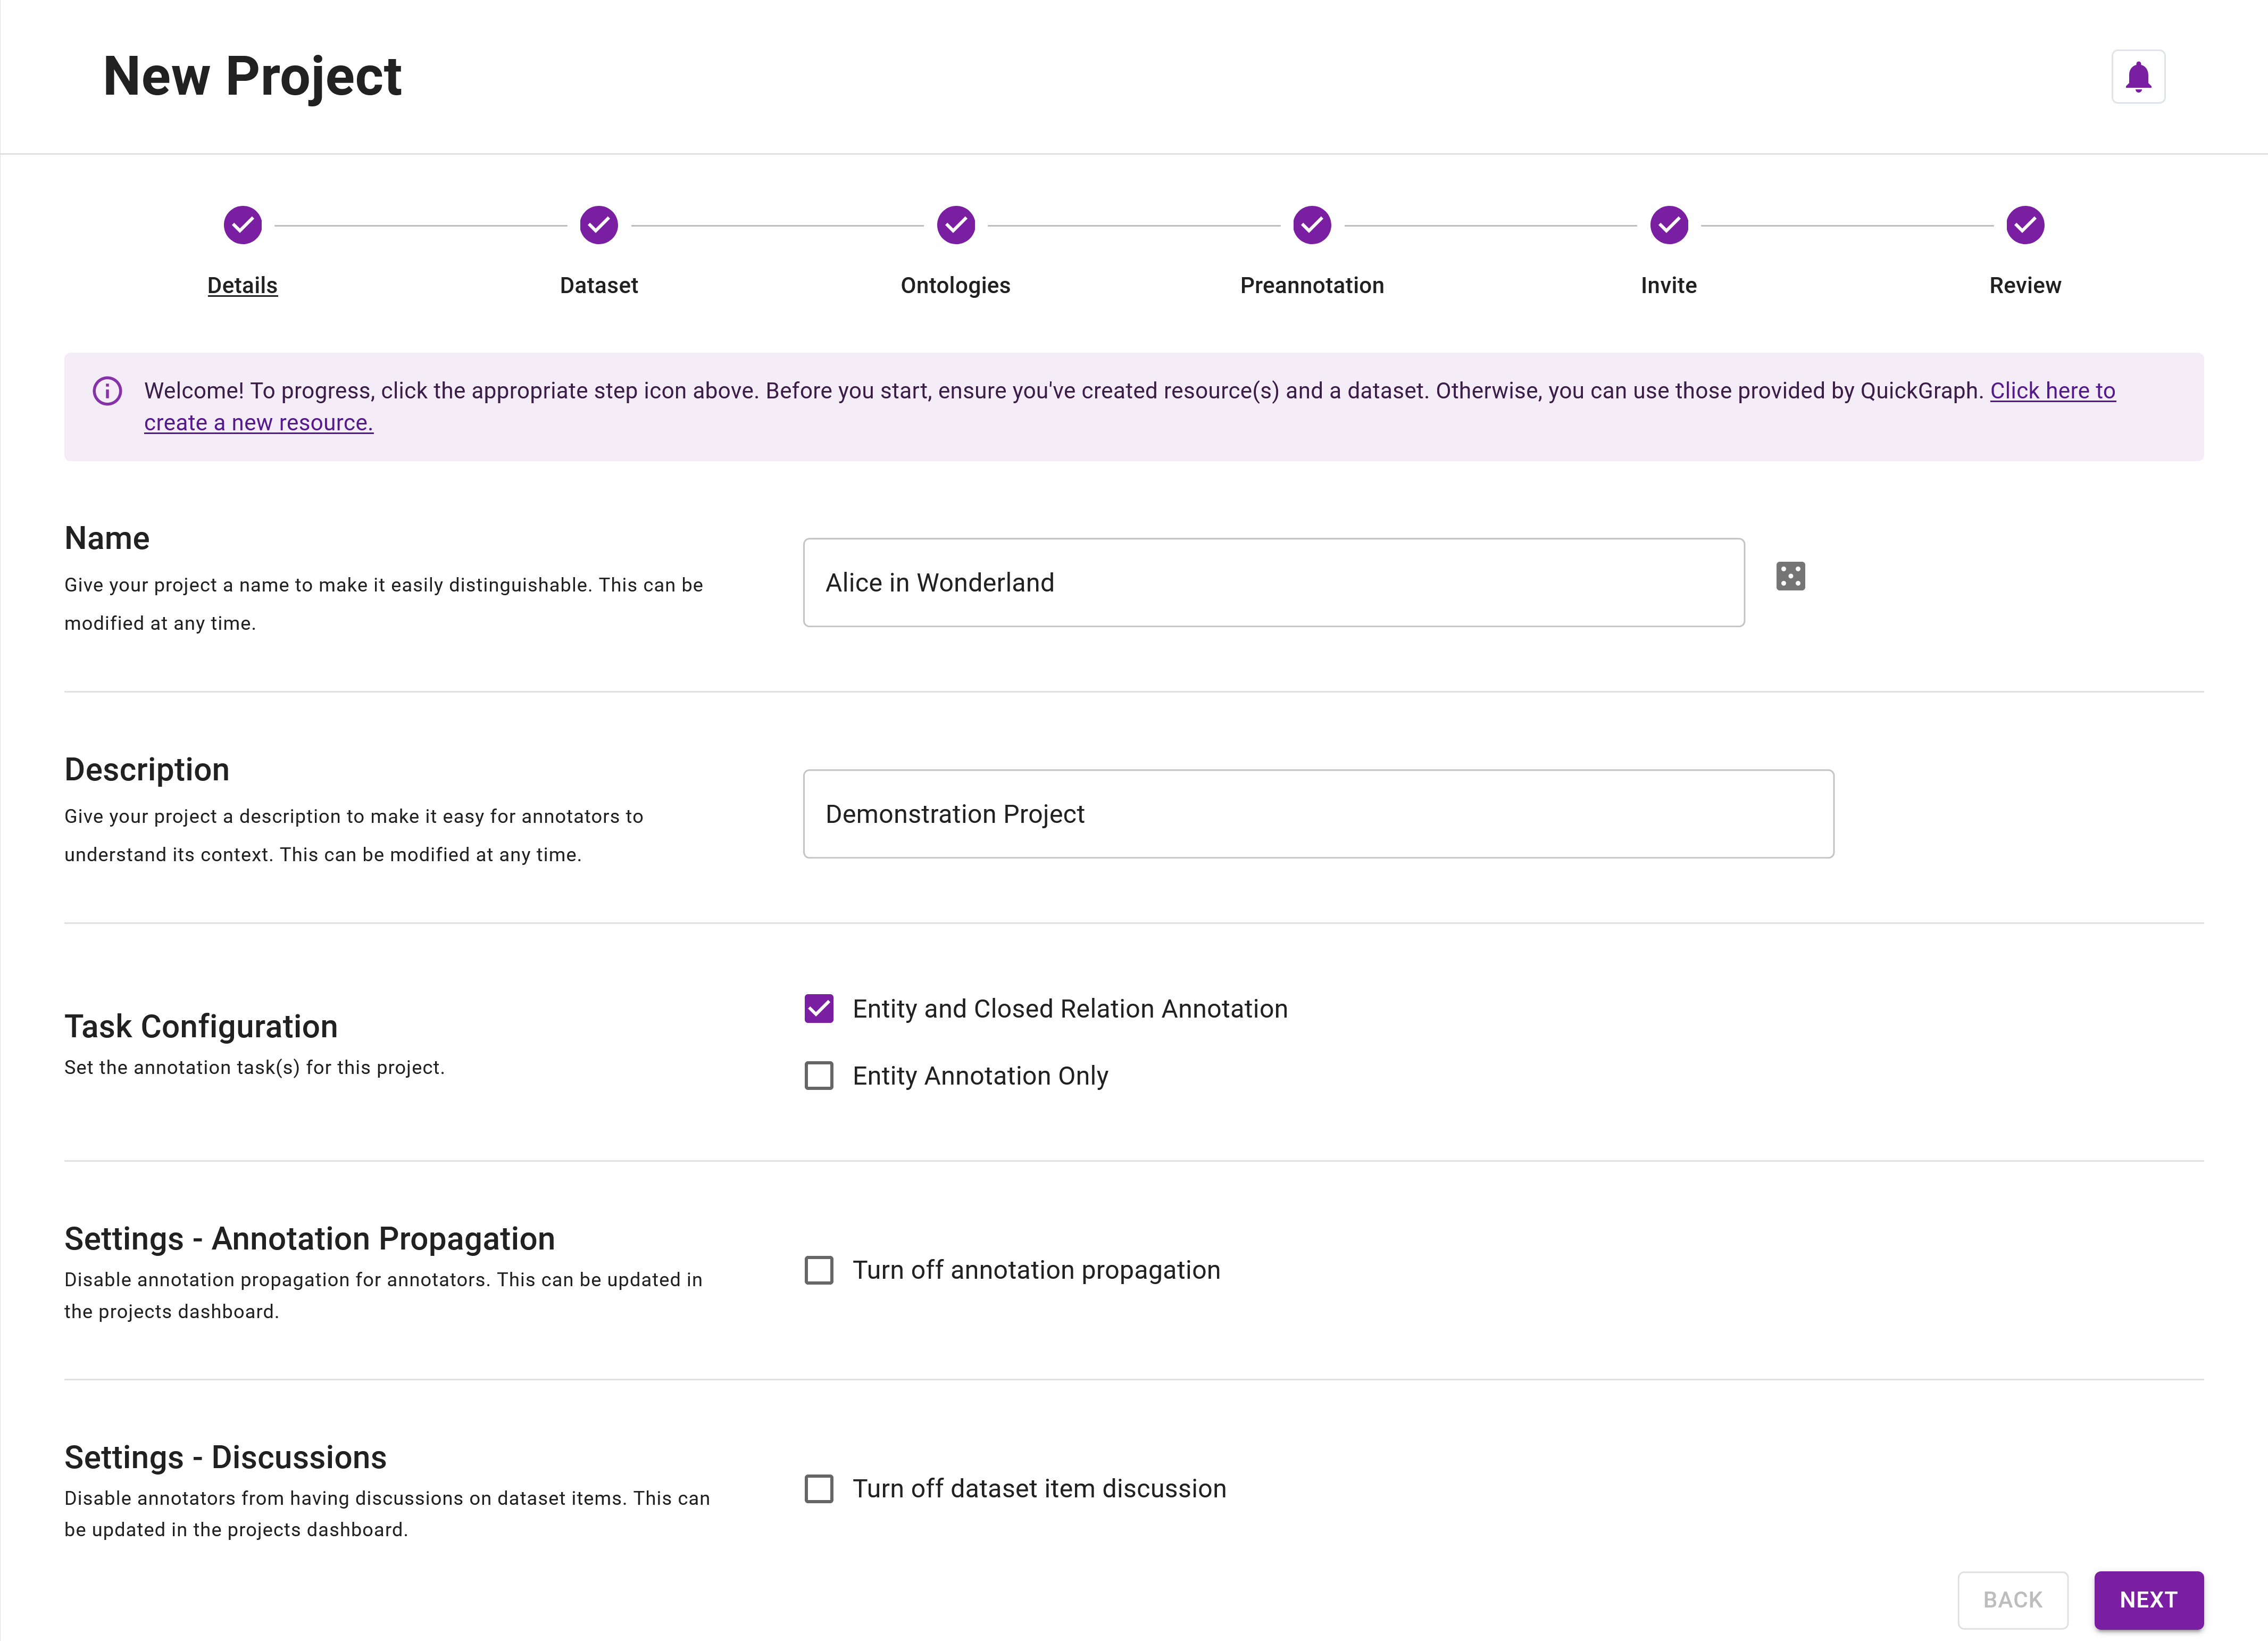Select the New Project heading
Image resolution: width=2268 pixels, height=1641 pixels.
(252, 75)
